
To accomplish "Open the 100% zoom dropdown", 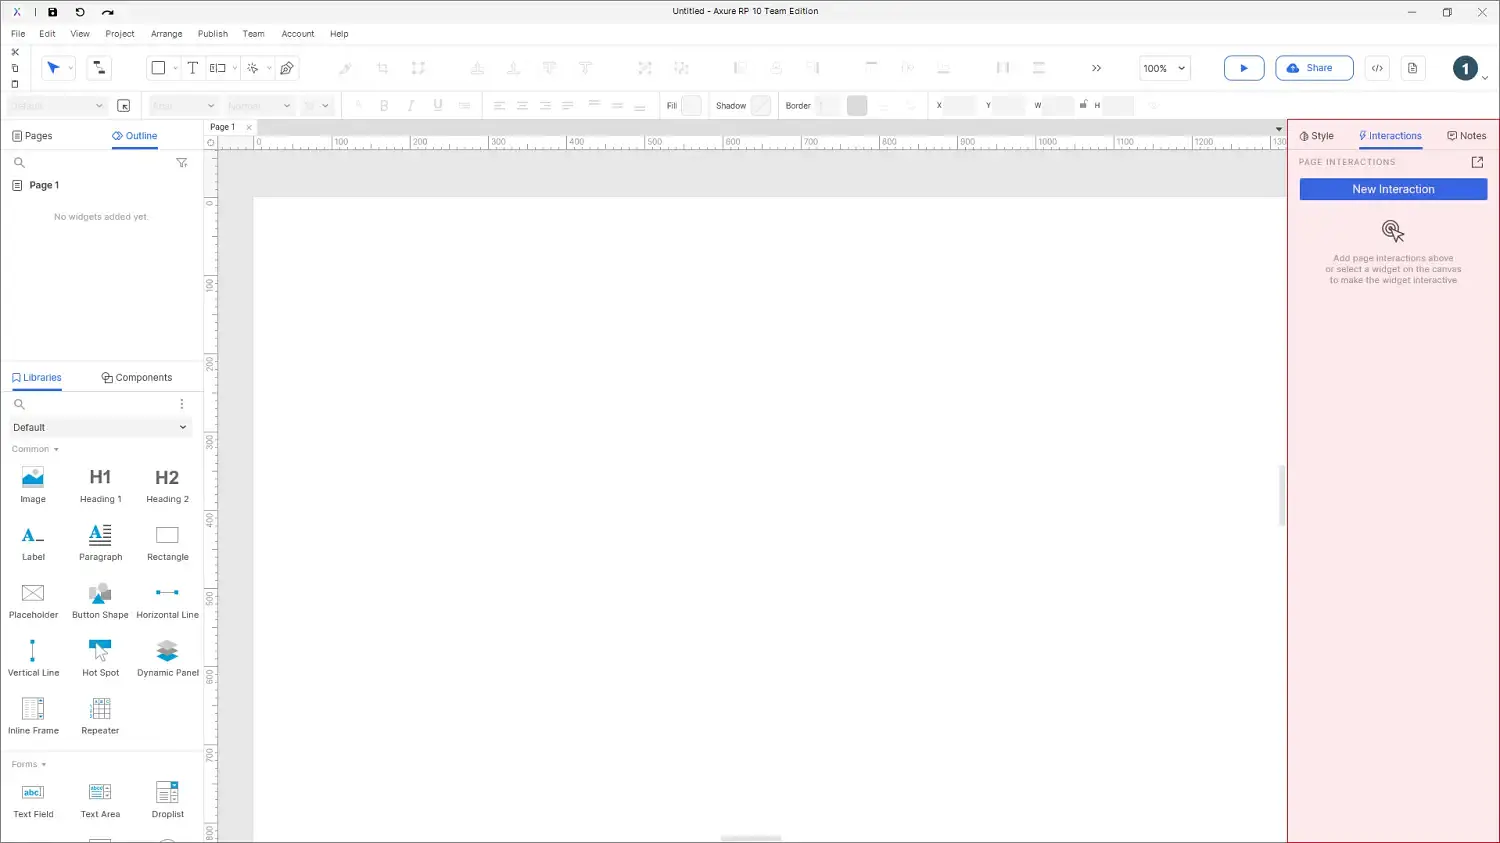I will click(1165, 68).
